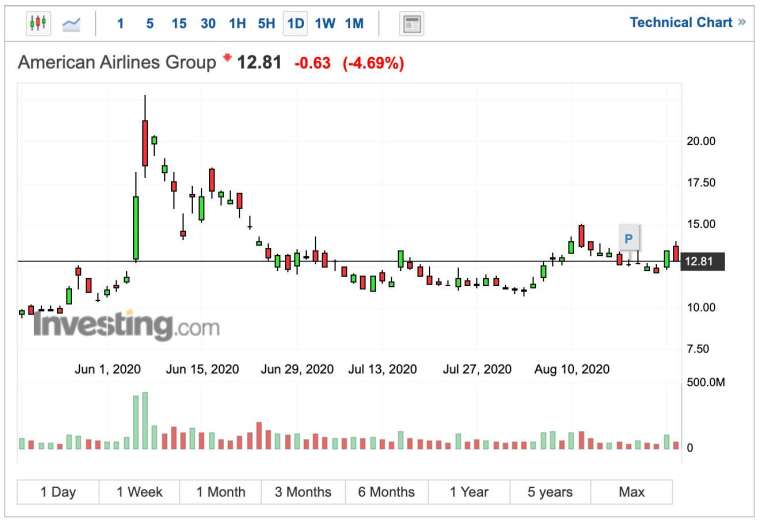Viewport: 760px width, 522px height.
Task: Click the -0.63 price change value
Action: click(313, 63)
